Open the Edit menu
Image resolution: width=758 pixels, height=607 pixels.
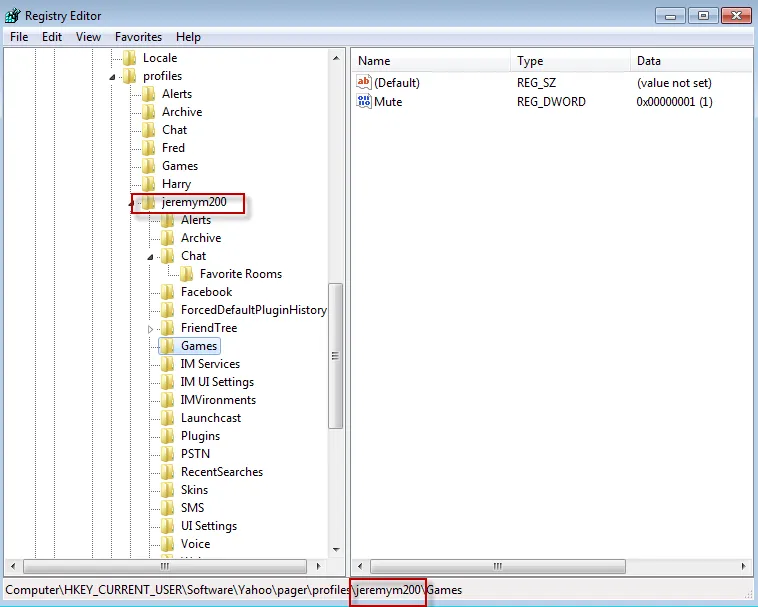(52, 37)
